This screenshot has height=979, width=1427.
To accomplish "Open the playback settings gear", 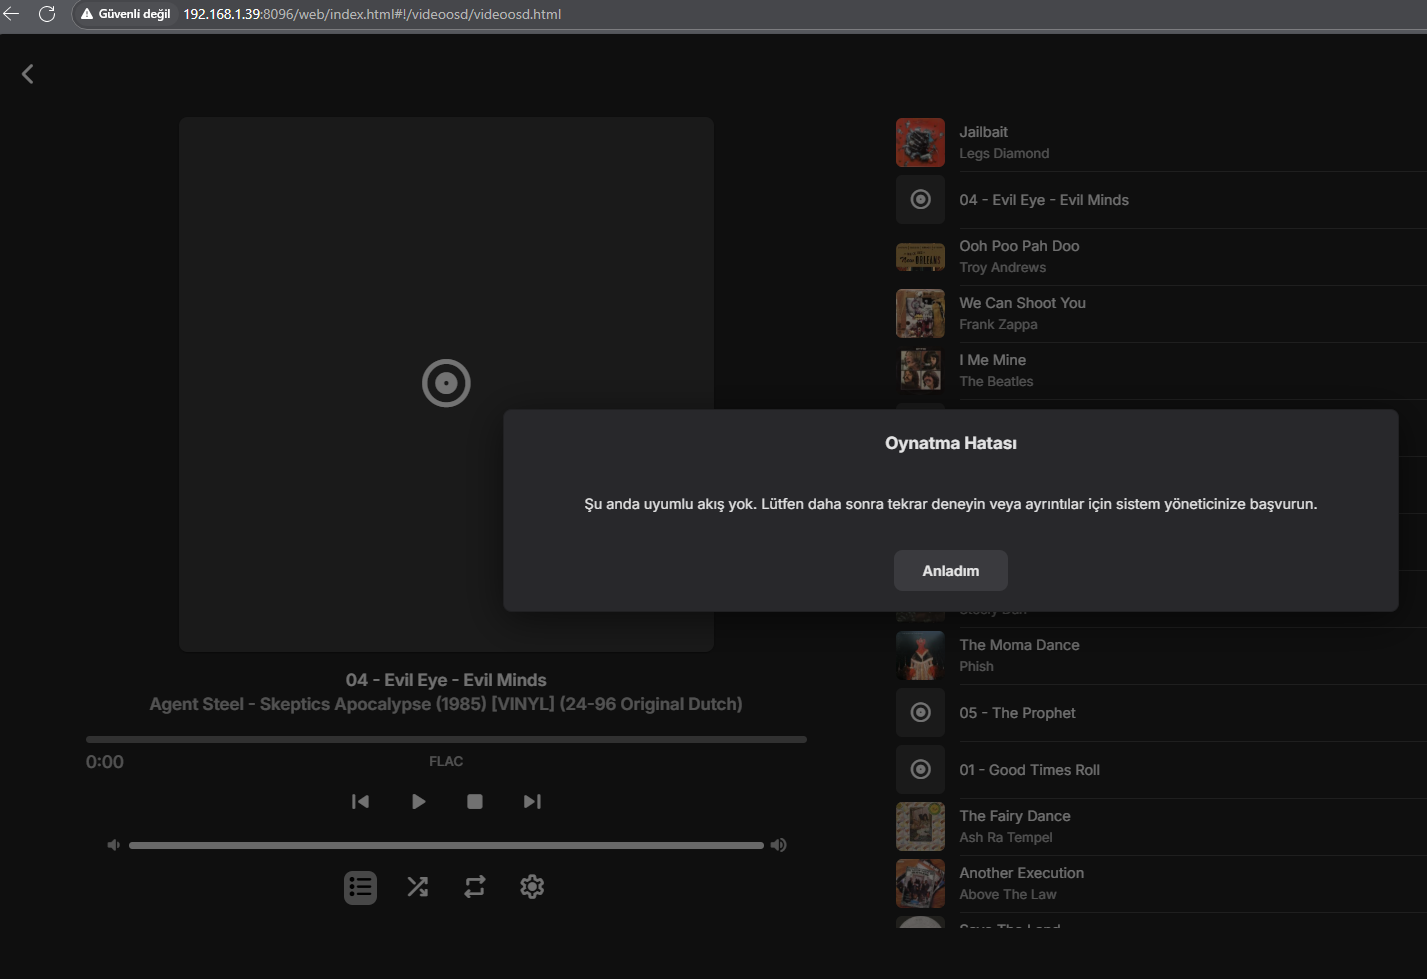I will [x=532, y=887].
